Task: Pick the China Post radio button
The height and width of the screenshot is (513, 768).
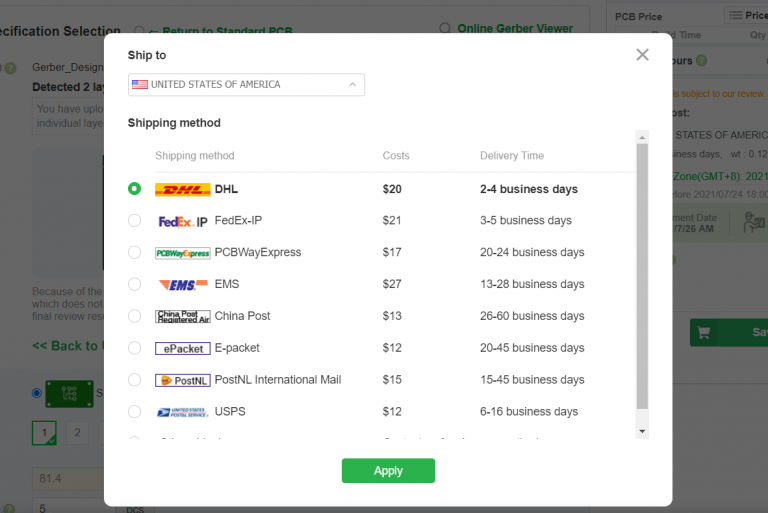Action: (x=134, y=316)
